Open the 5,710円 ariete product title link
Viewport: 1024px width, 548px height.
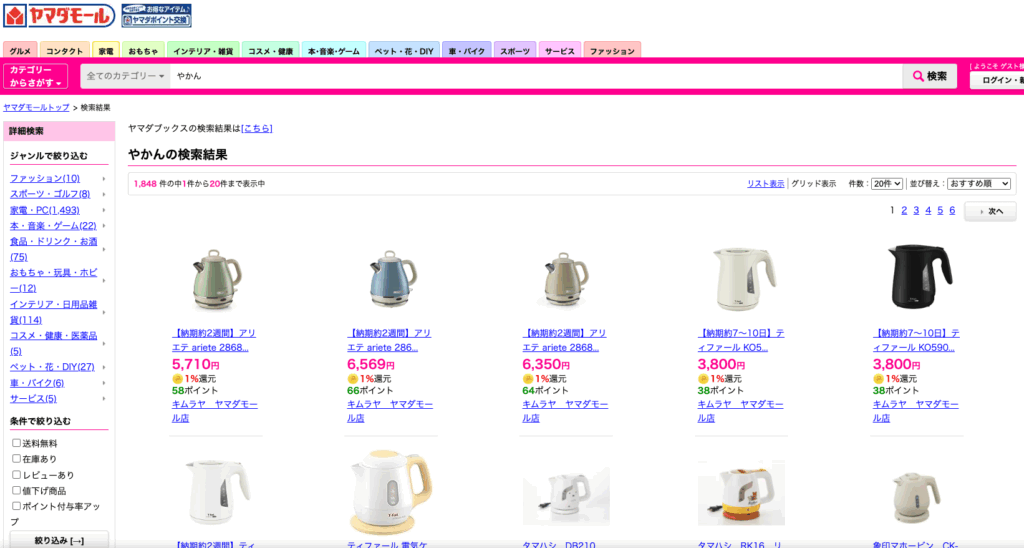click(214, 340)
